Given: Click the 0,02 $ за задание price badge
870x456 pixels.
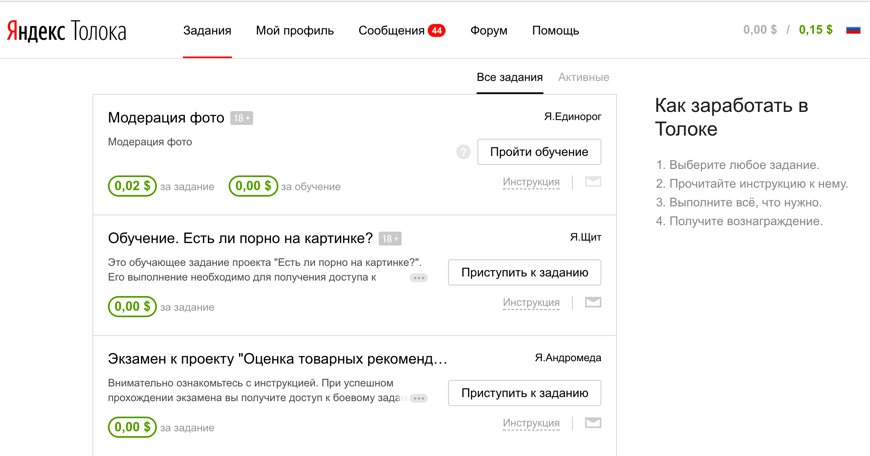Looking at the screenshot, I should point(132,186).
